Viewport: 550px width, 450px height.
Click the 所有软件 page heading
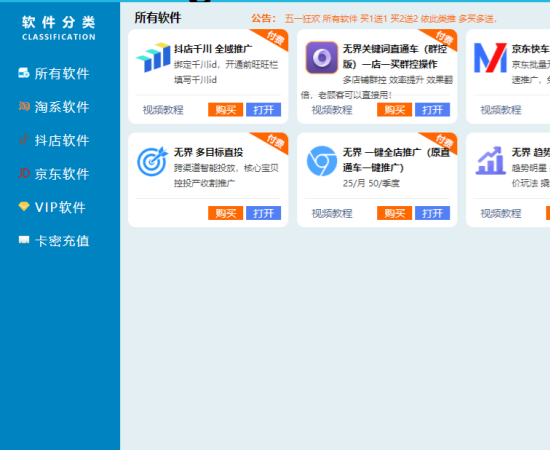pos(158,18)
